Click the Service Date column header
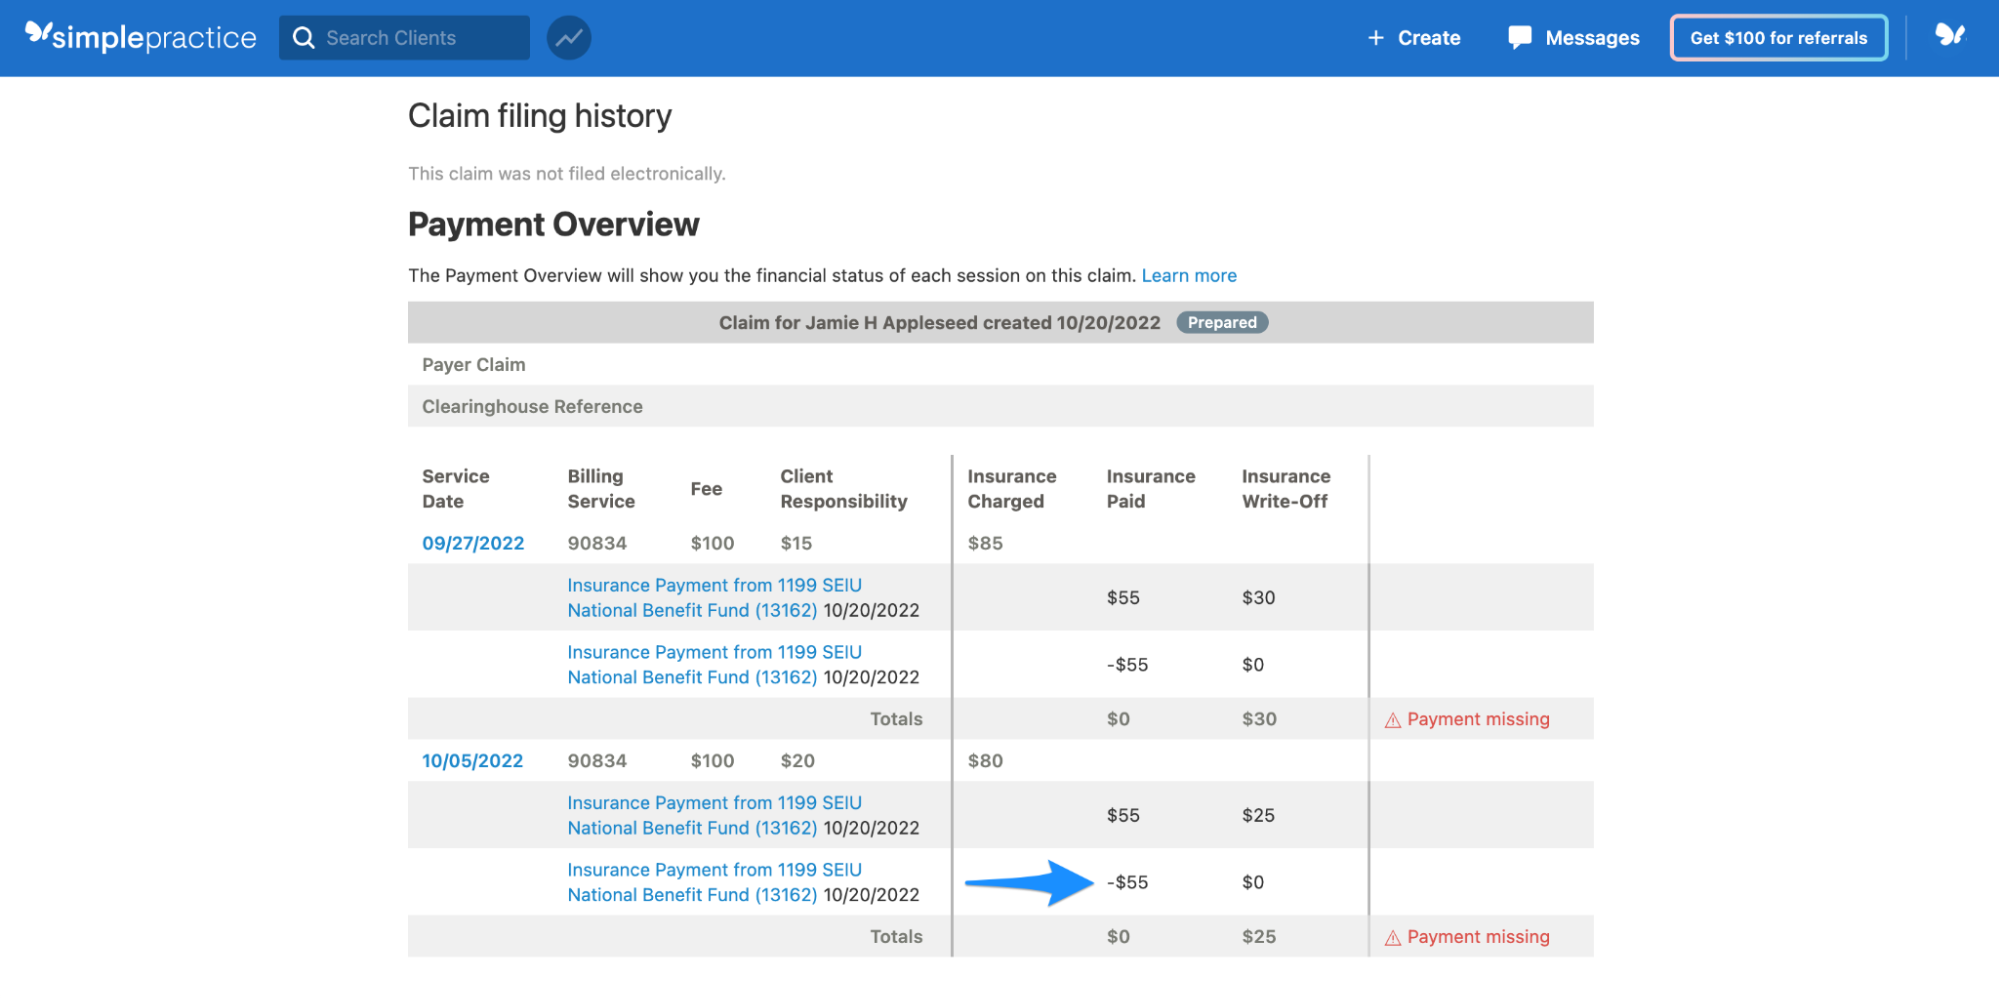 pos(456,489)
